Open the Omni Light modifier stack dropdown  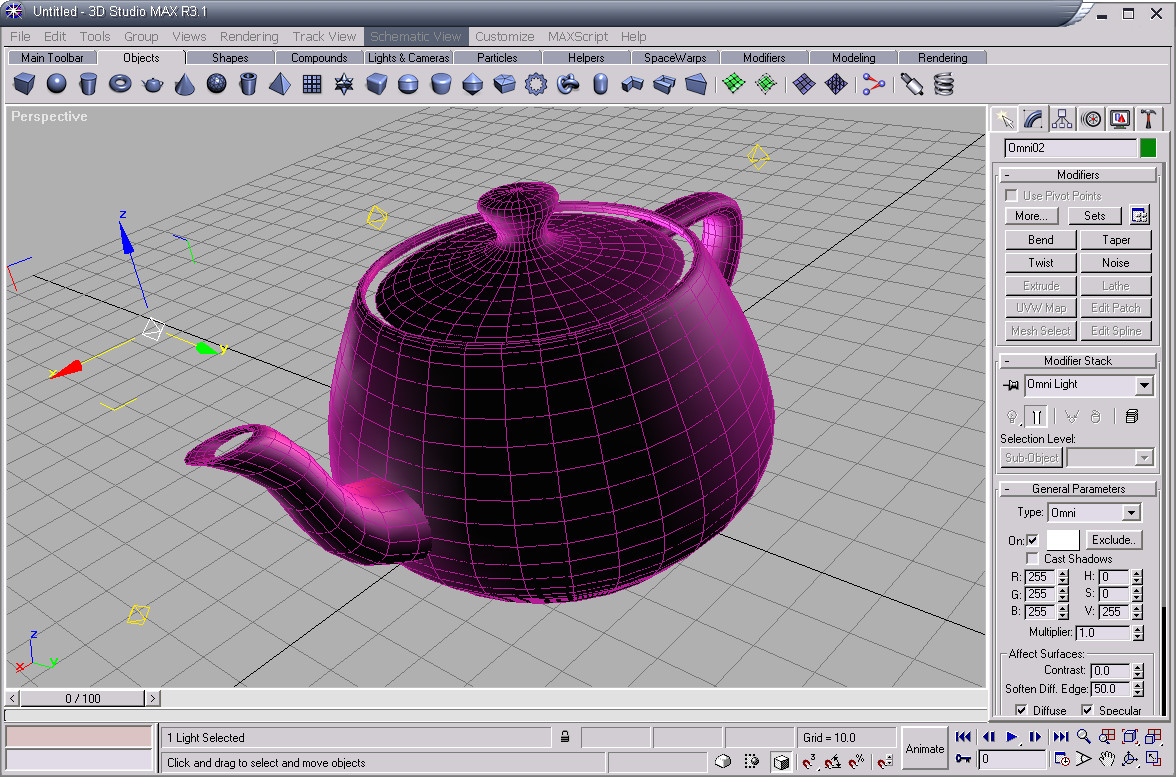tap(1144, 386)
